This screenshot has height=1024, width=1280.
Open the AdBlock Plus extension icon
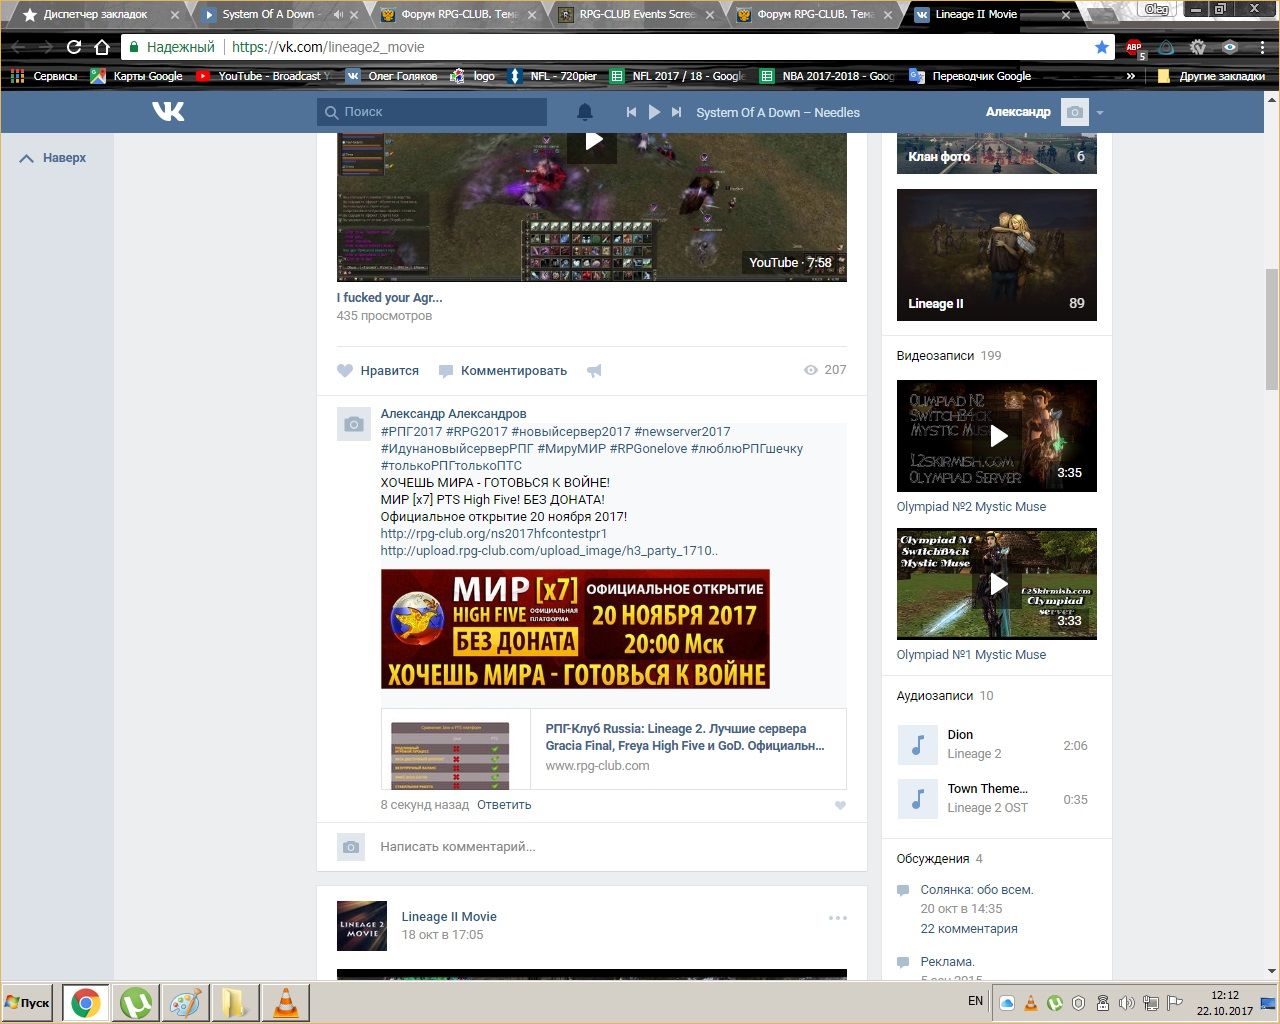click(1134, 47)
